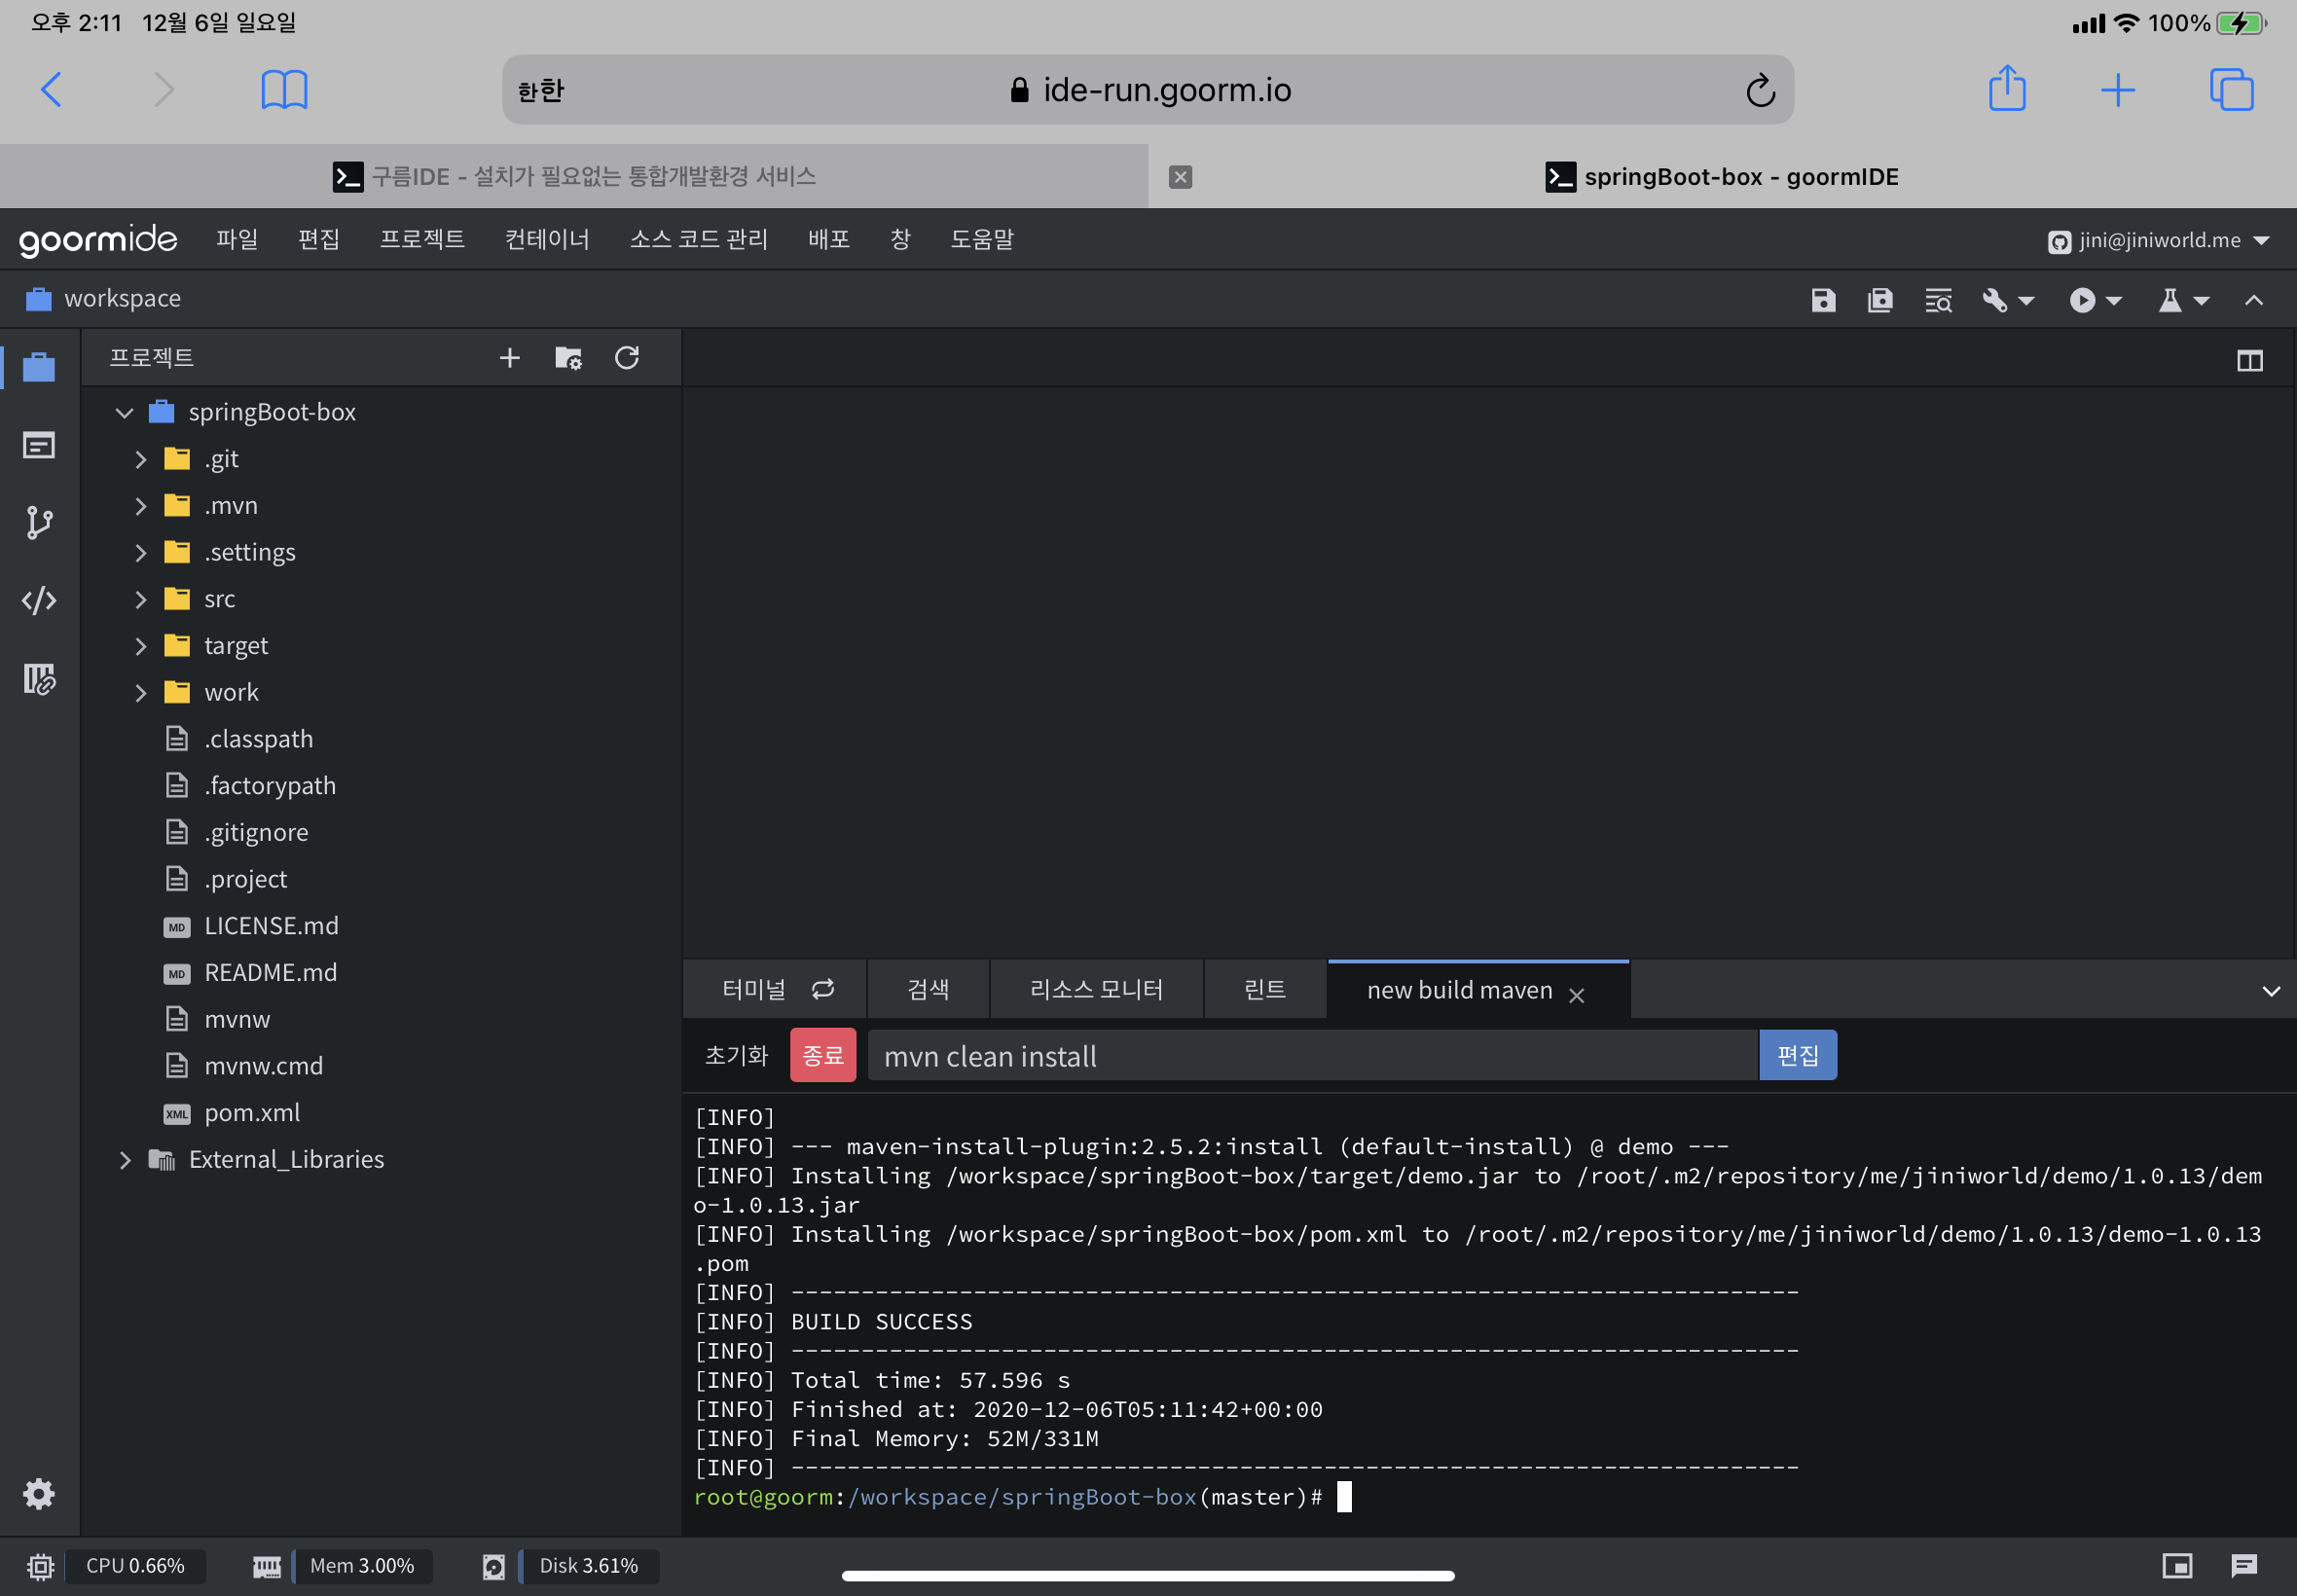This screenshot has height=1596, width=2297.
Task: Switch to the 터미널 tab
Action: (775, 990)
